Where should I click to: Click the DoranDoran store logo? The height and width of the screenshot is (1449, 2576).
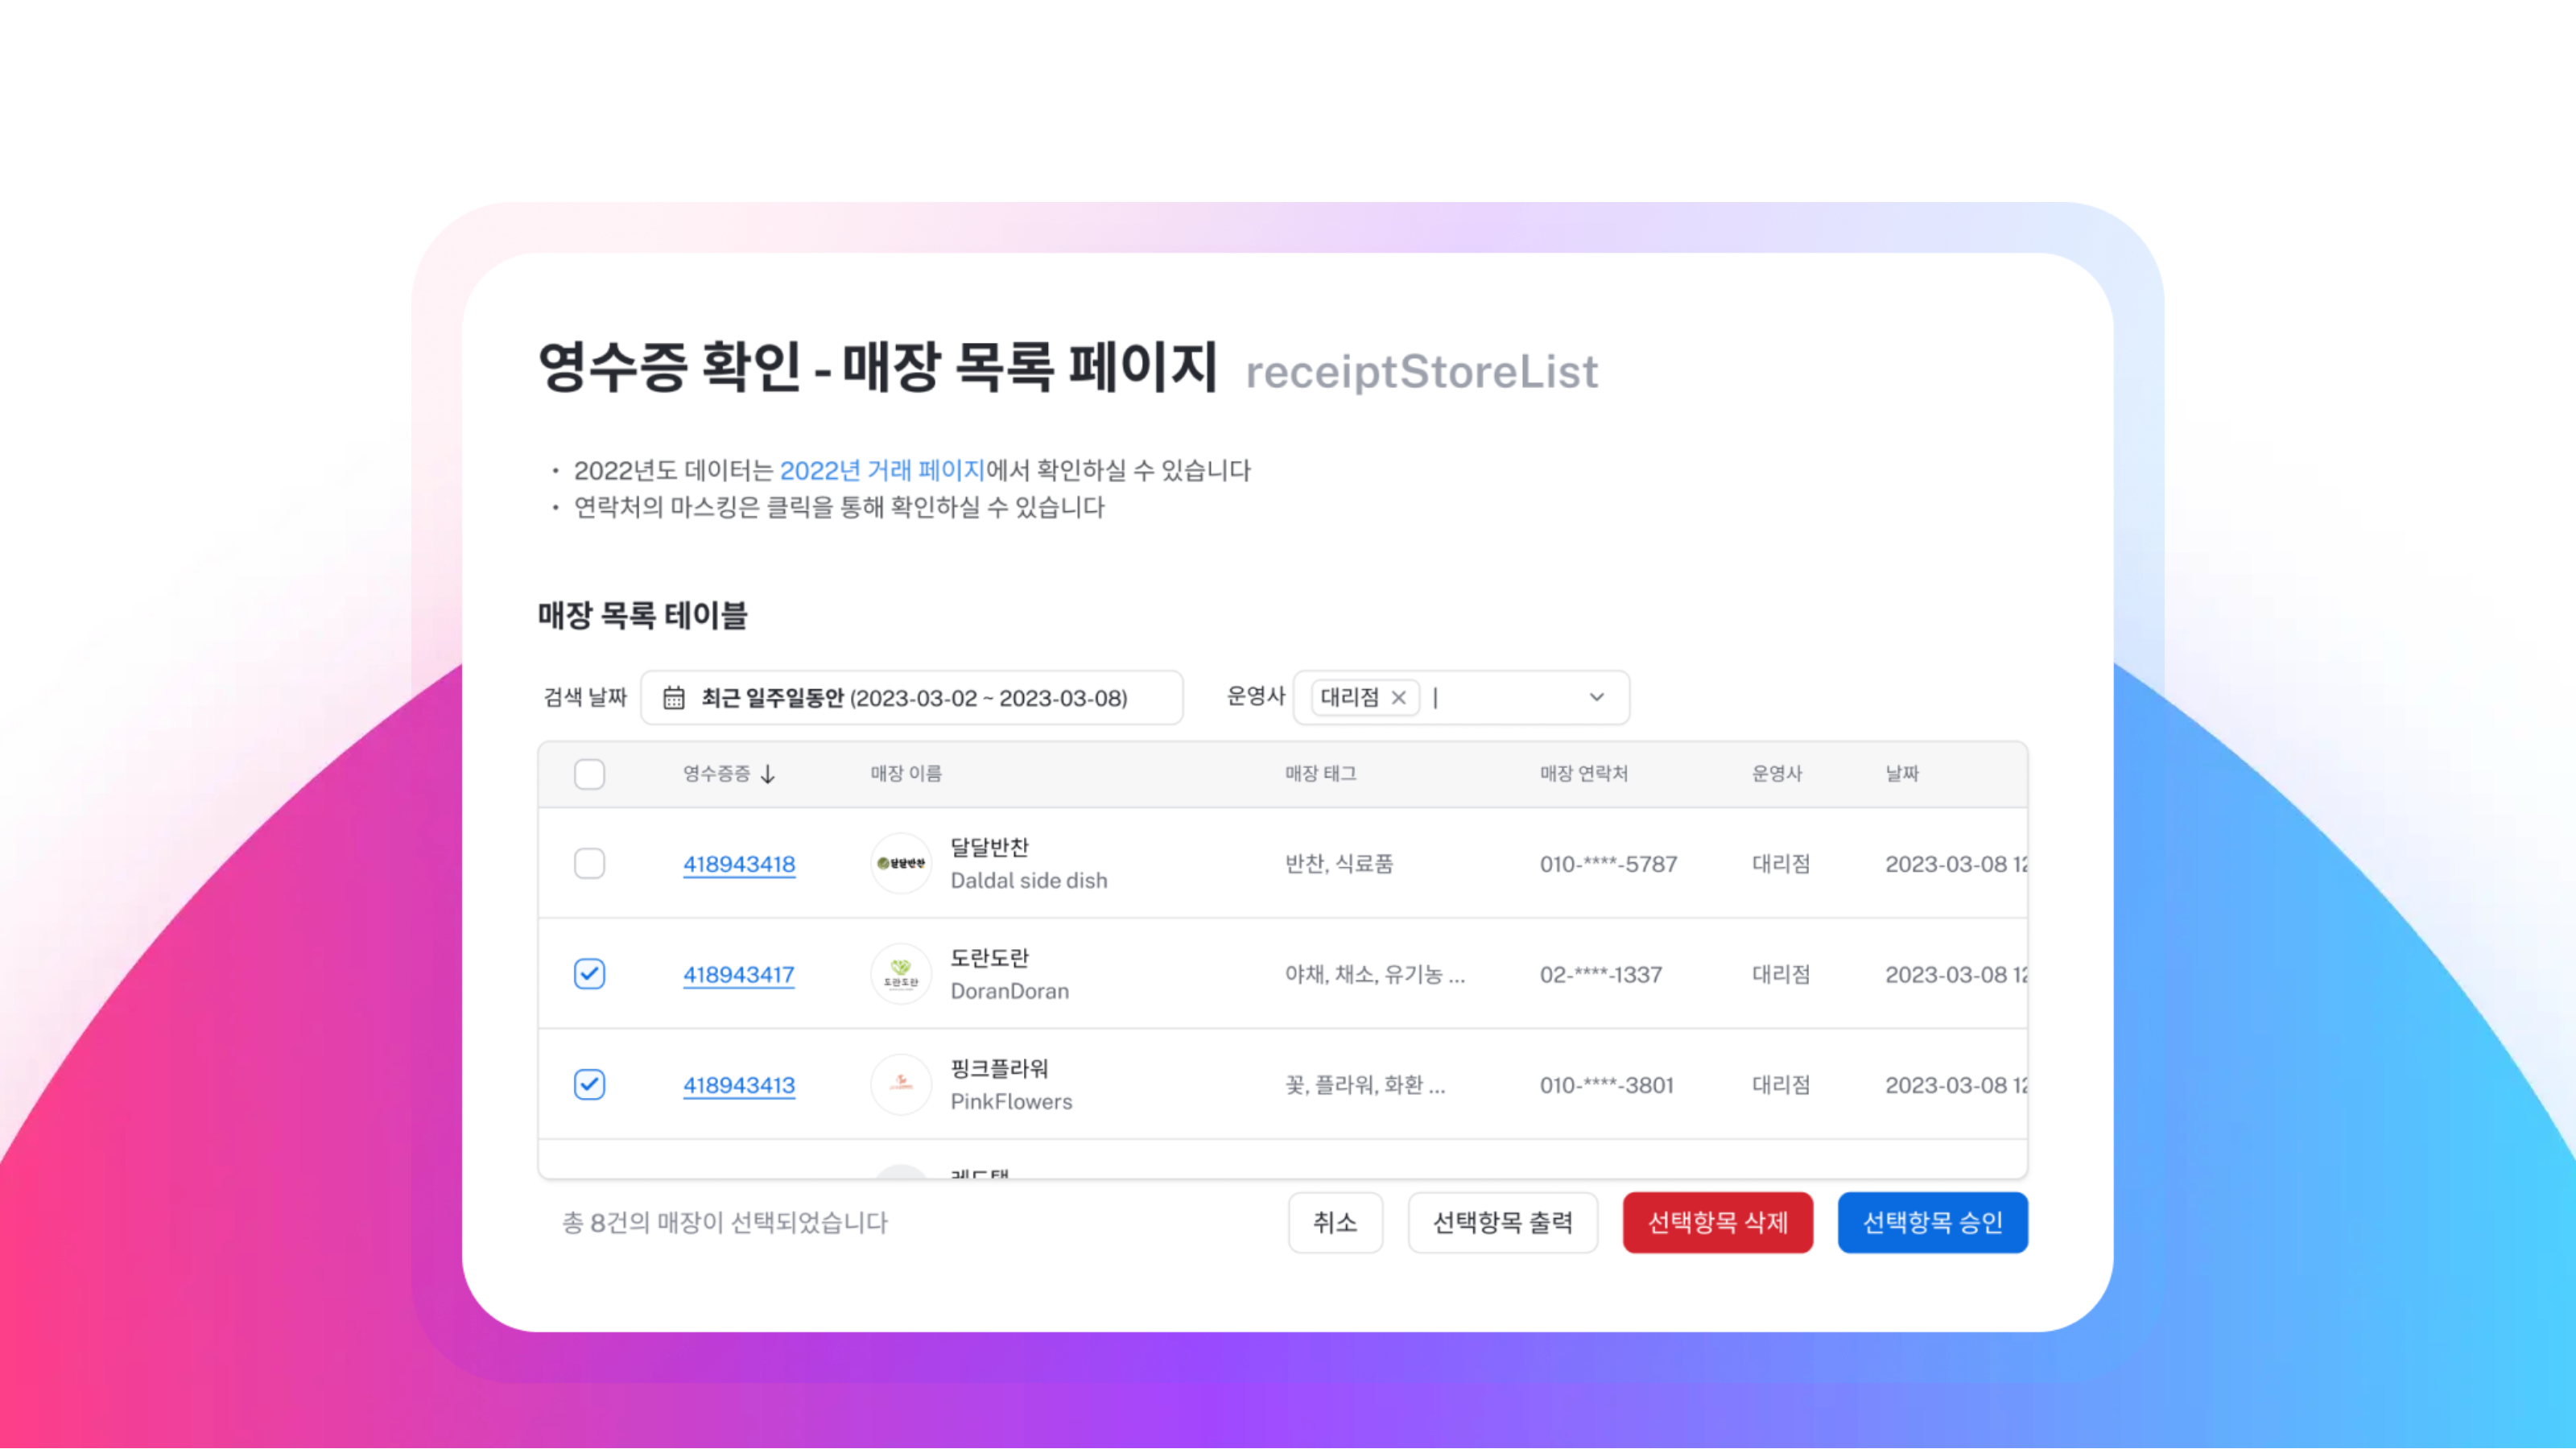[900, 974]
